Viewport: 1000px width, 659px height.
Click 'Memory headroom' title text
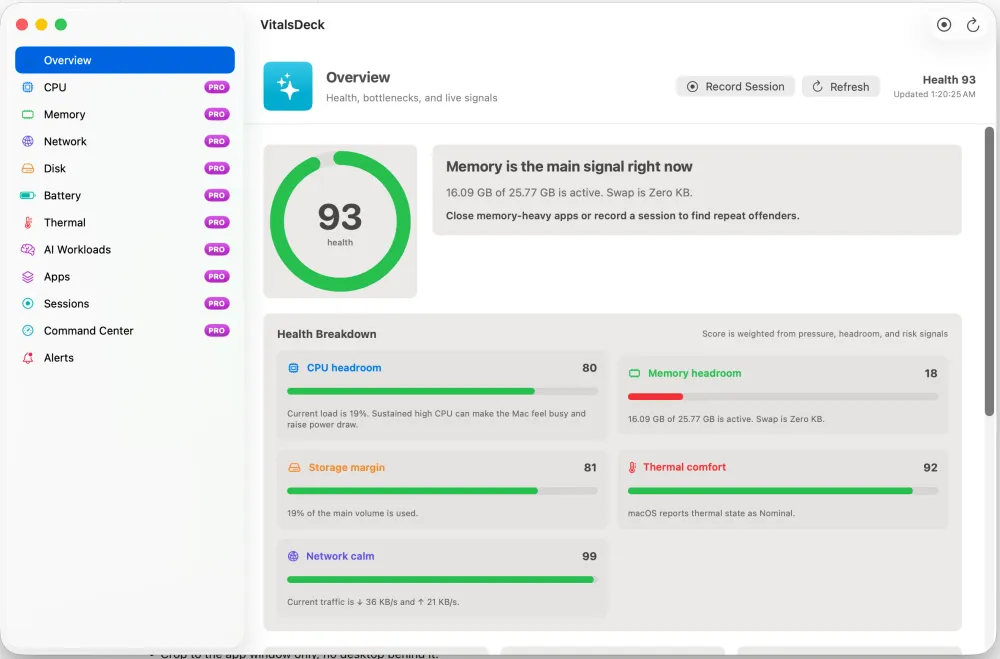click(x=695, y=373)
